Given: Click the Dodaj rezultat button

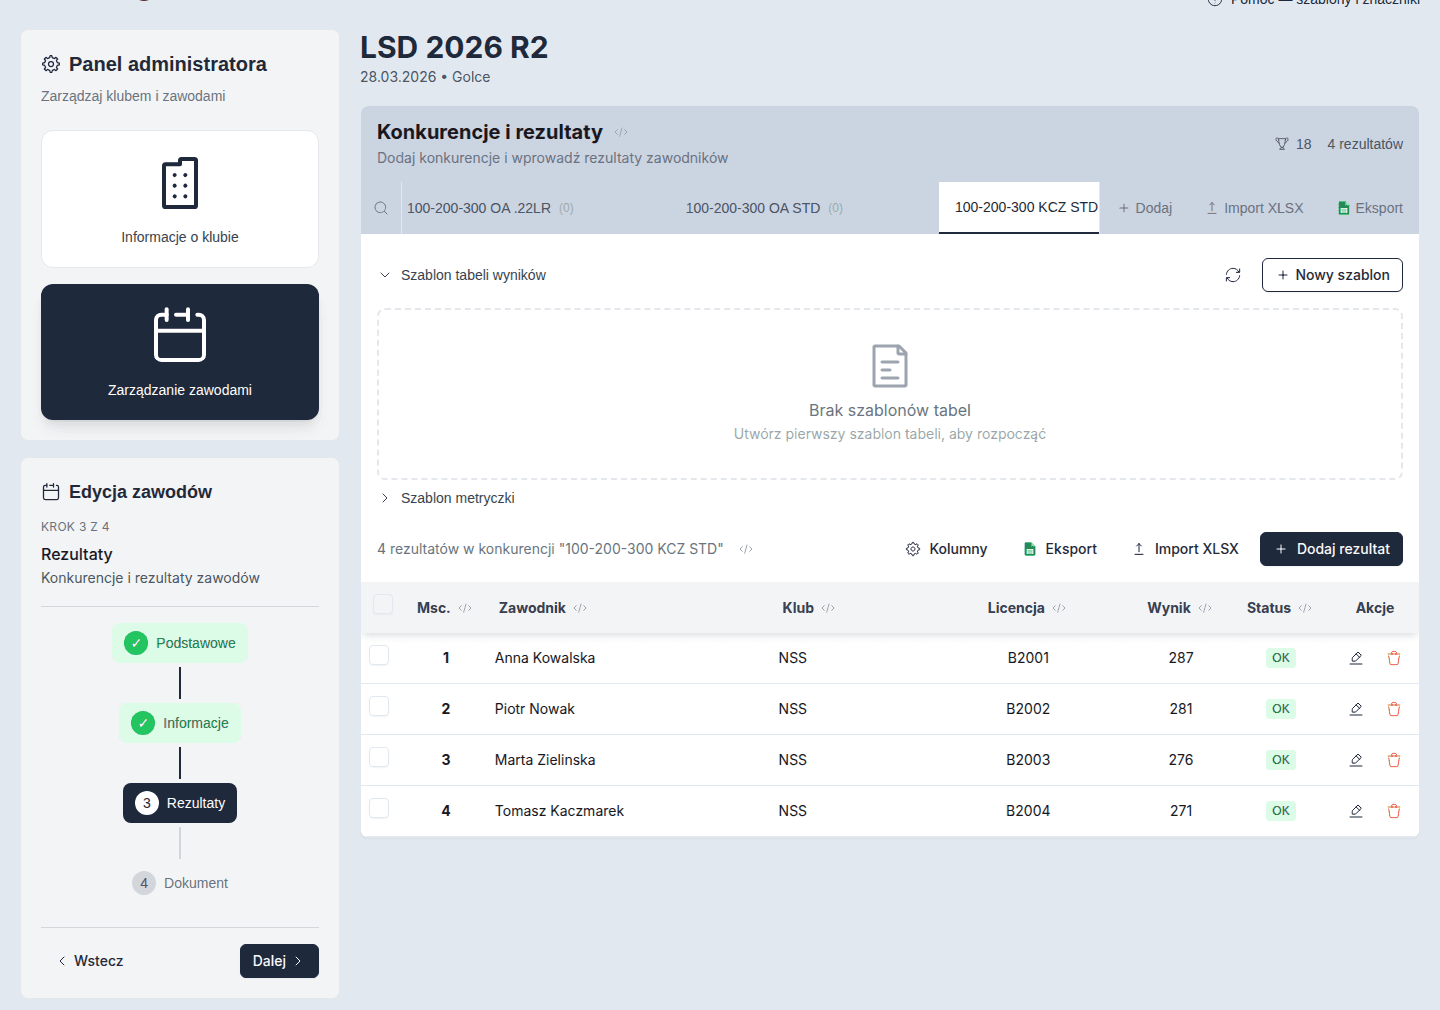Looking at the screenshot, I should (1331, 549).
